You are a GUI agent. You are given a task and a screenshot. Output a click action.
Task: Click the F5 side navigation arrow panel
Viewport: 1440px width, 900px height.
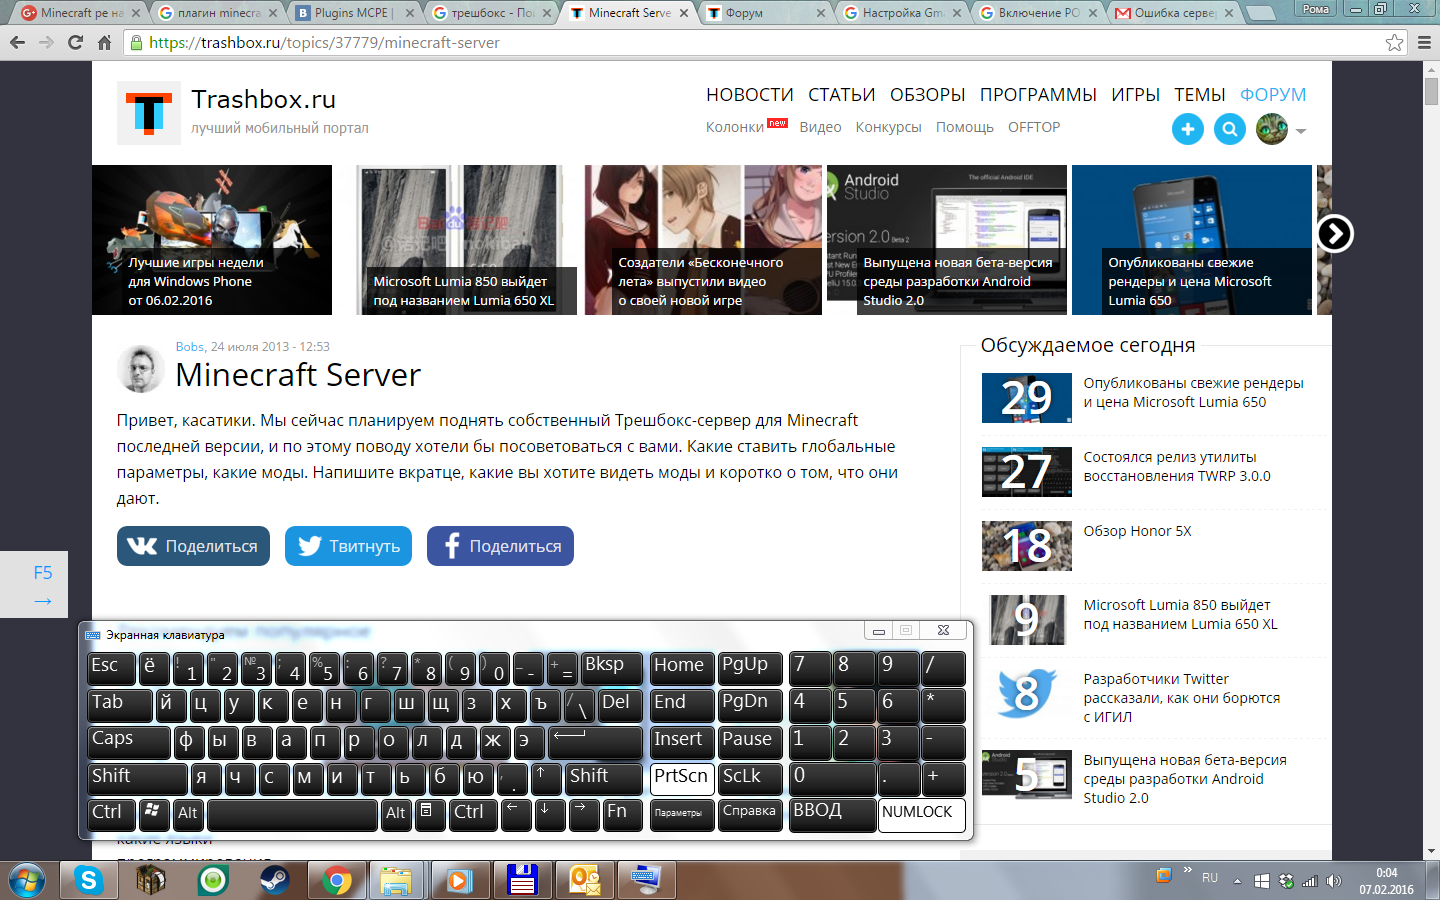(34, 585)
